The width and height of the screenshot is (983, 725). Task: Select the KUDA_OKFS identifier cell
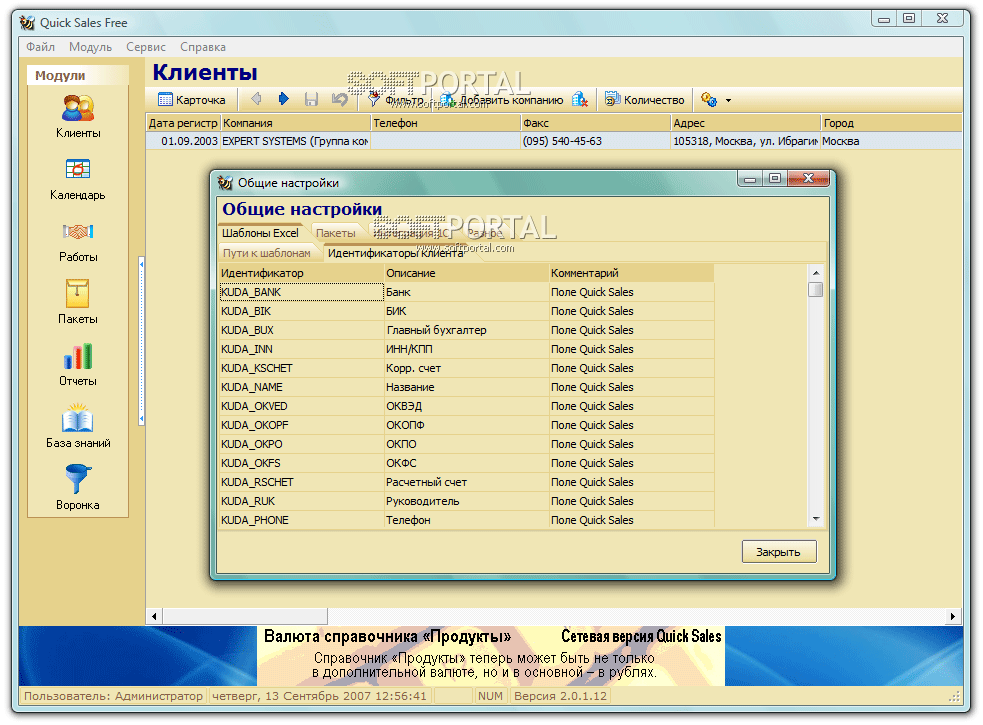pos(301,463)
